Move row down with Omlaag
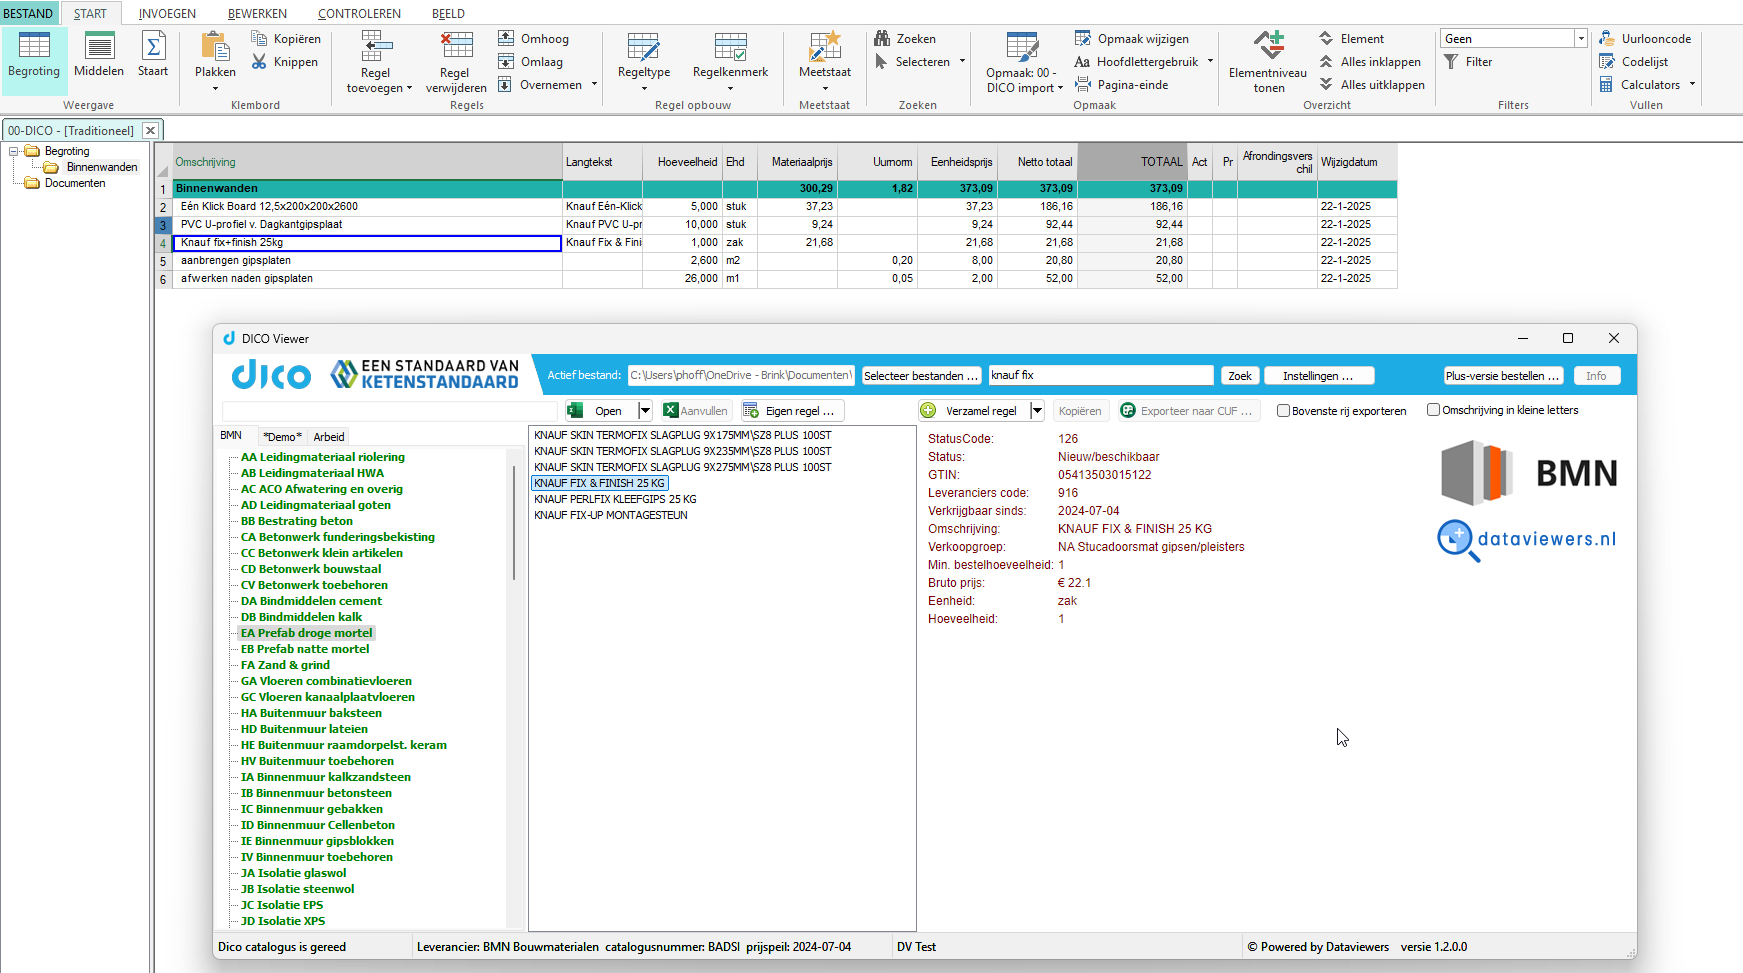 point(531,61)
